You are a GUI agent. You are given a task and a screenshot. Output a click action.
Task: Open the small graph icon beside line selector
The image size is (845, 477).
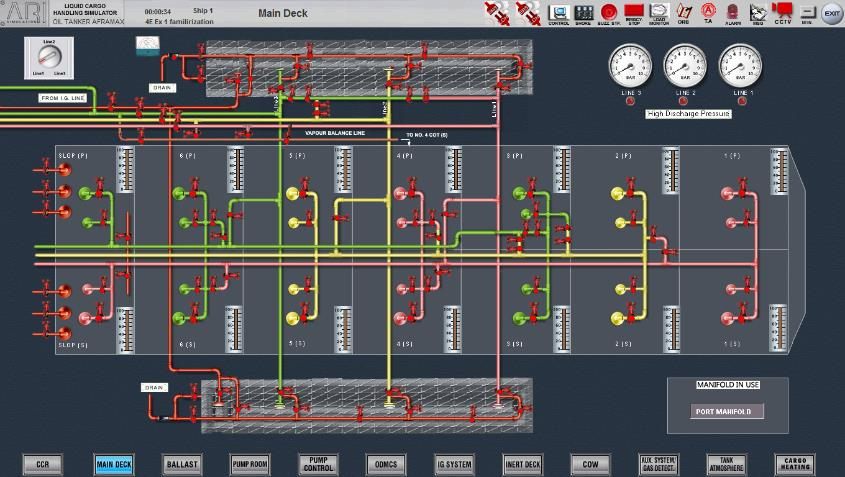148,46
